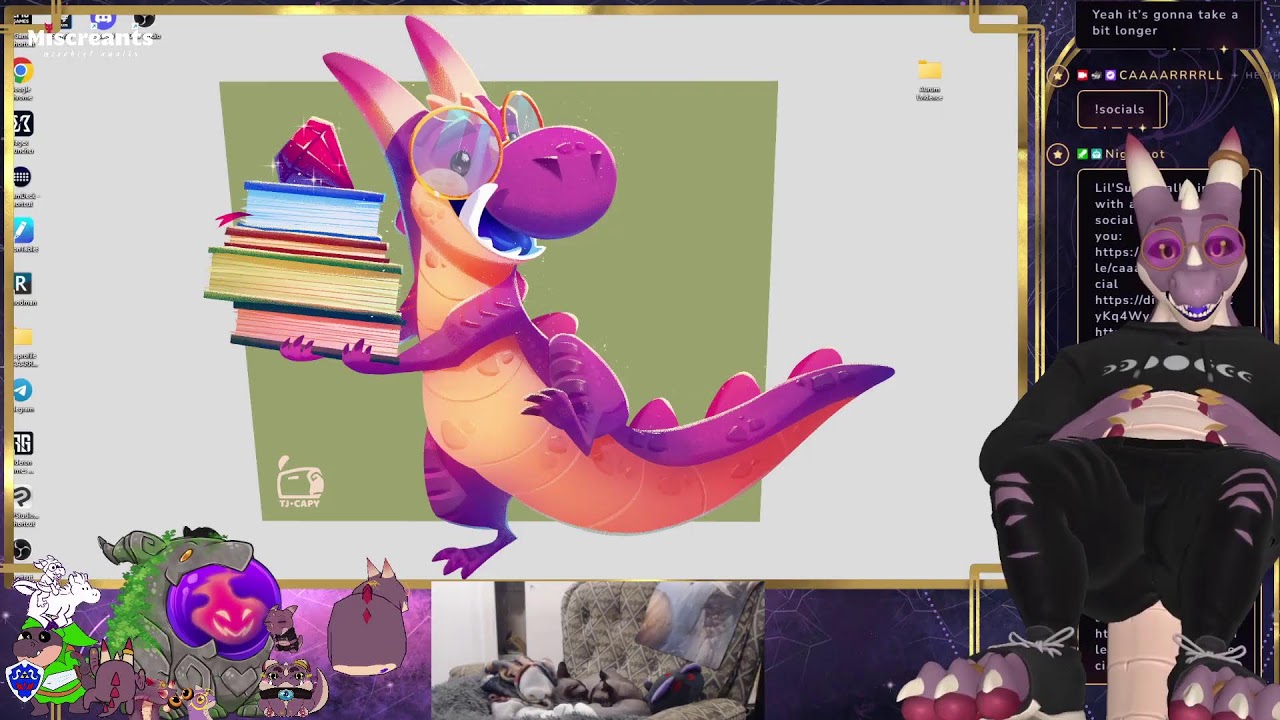Open the dark R letter app icon

click(22, 284)
